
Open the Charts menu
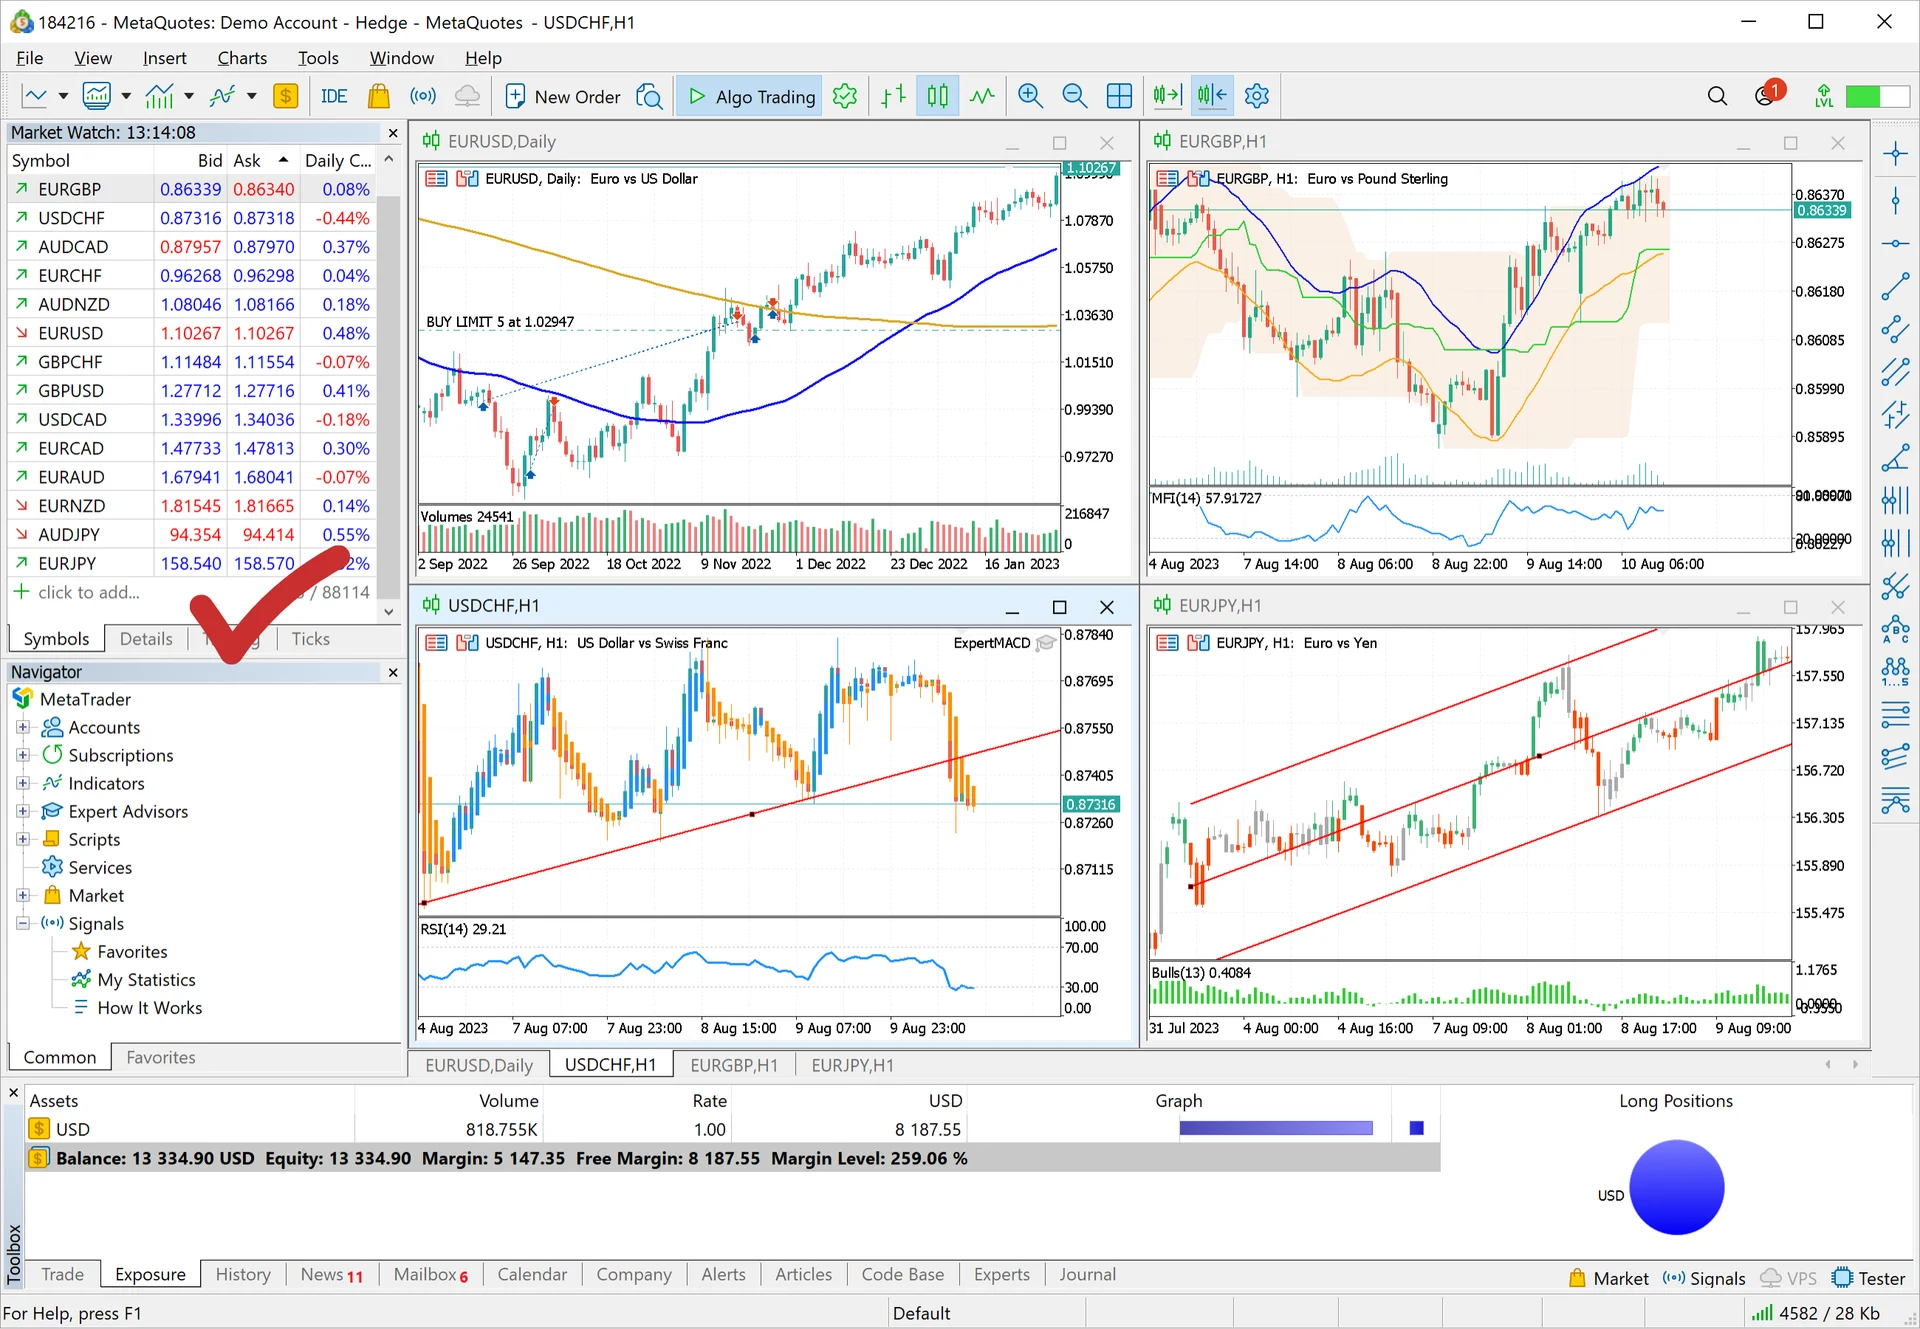242,58
